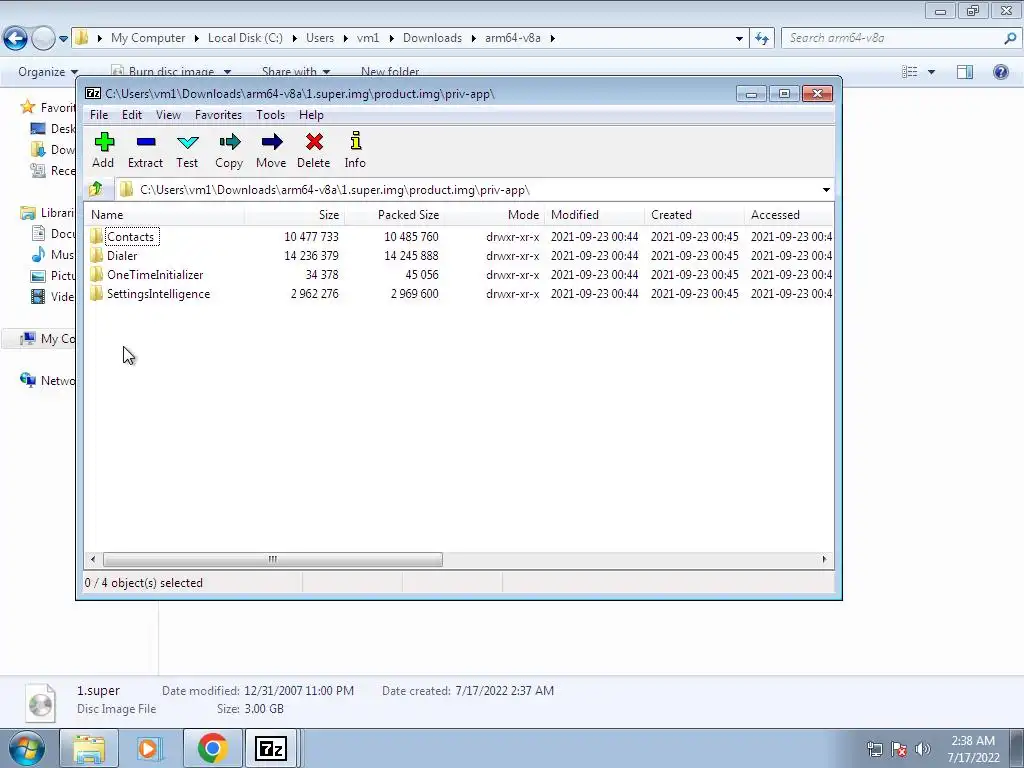
Task: Click the Accessed column header
Action: tap(789, 215)
